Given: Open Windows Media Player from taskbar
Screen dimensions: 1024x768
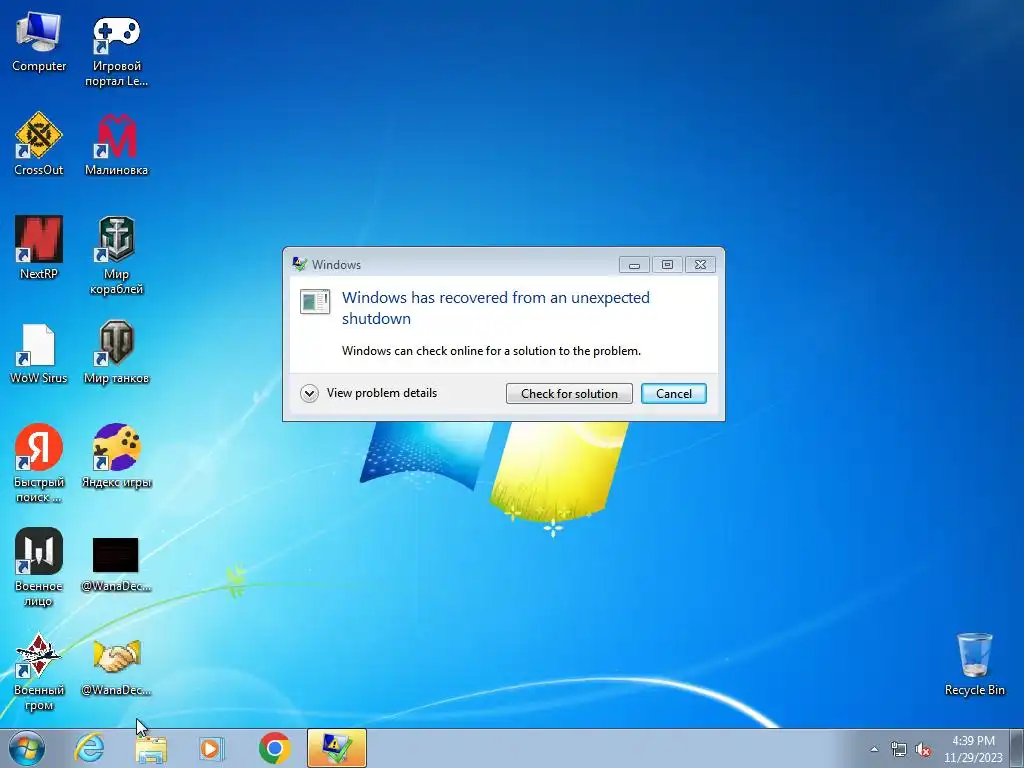Looking at the screenshot, I should 211,748.
